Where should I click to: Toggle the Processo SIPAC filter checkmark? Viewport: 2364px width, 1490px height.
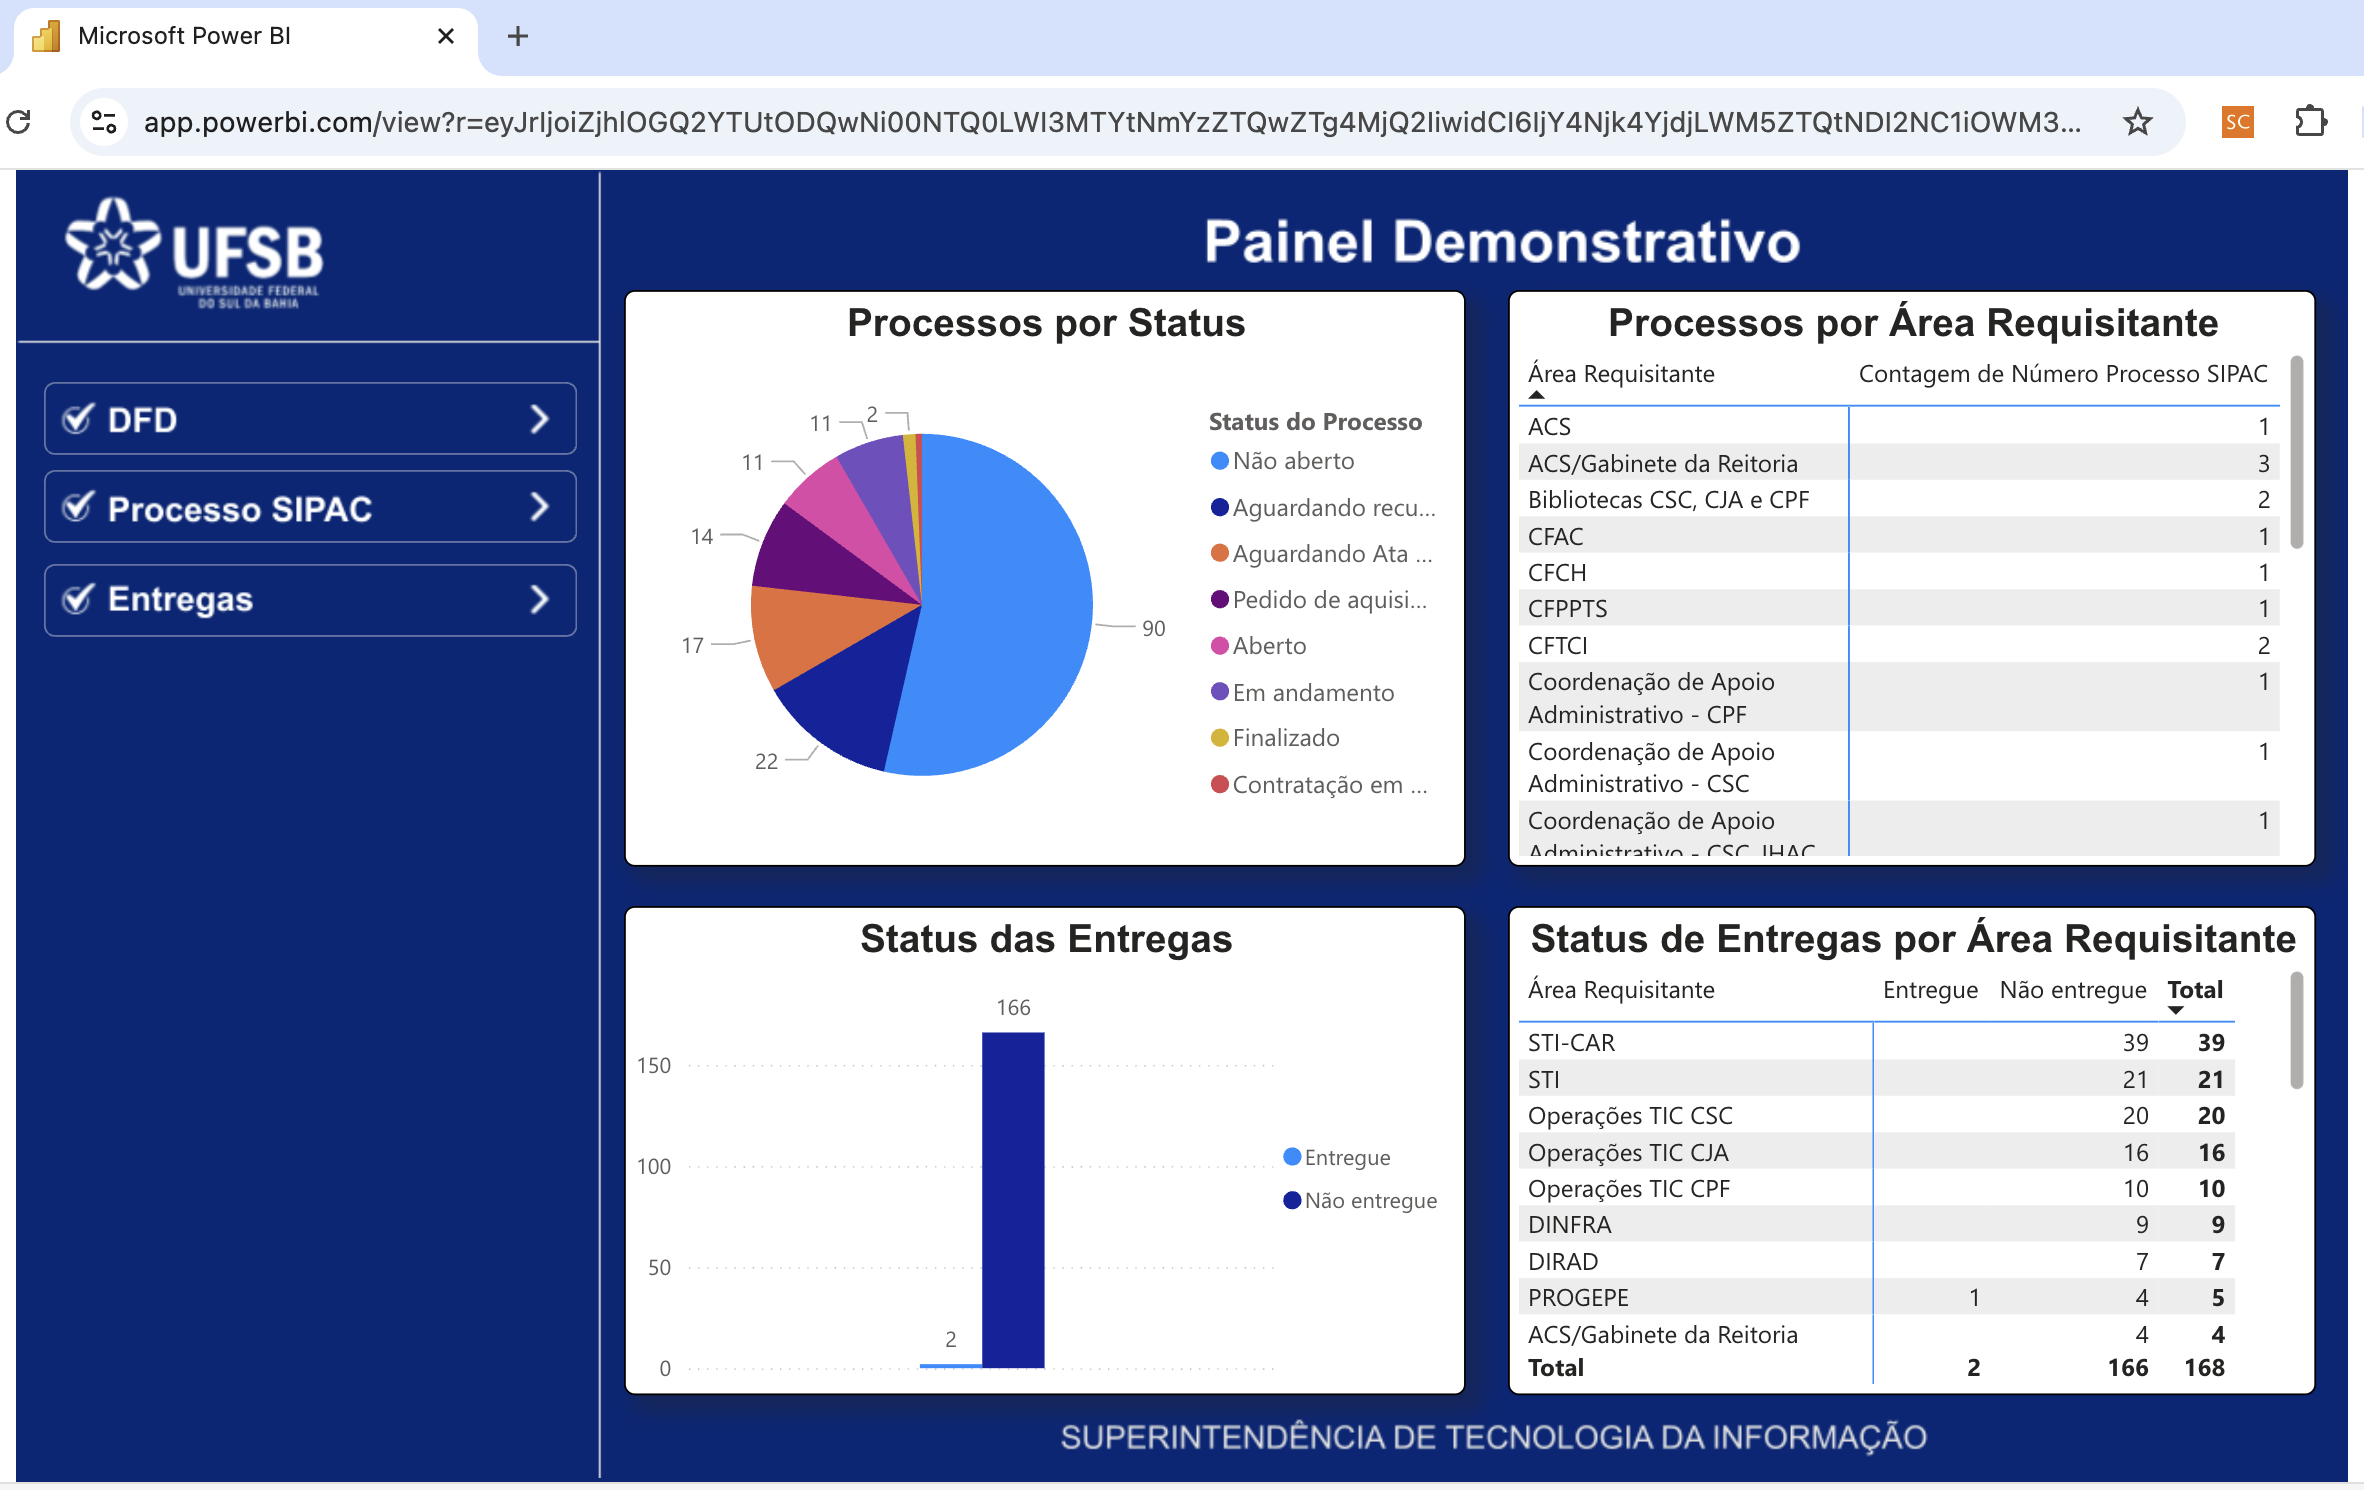pyautogui.click(x=77, y=508)
